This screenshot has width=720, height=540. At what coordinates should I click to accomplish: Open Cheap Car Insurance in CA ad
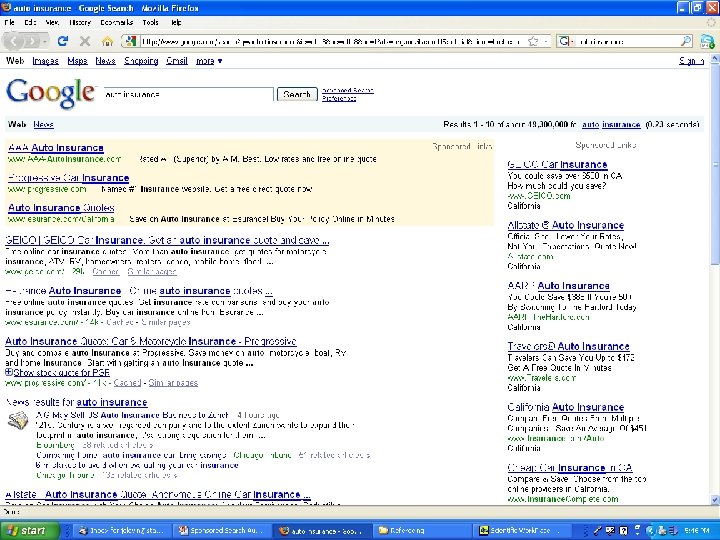tap(570, 467)
